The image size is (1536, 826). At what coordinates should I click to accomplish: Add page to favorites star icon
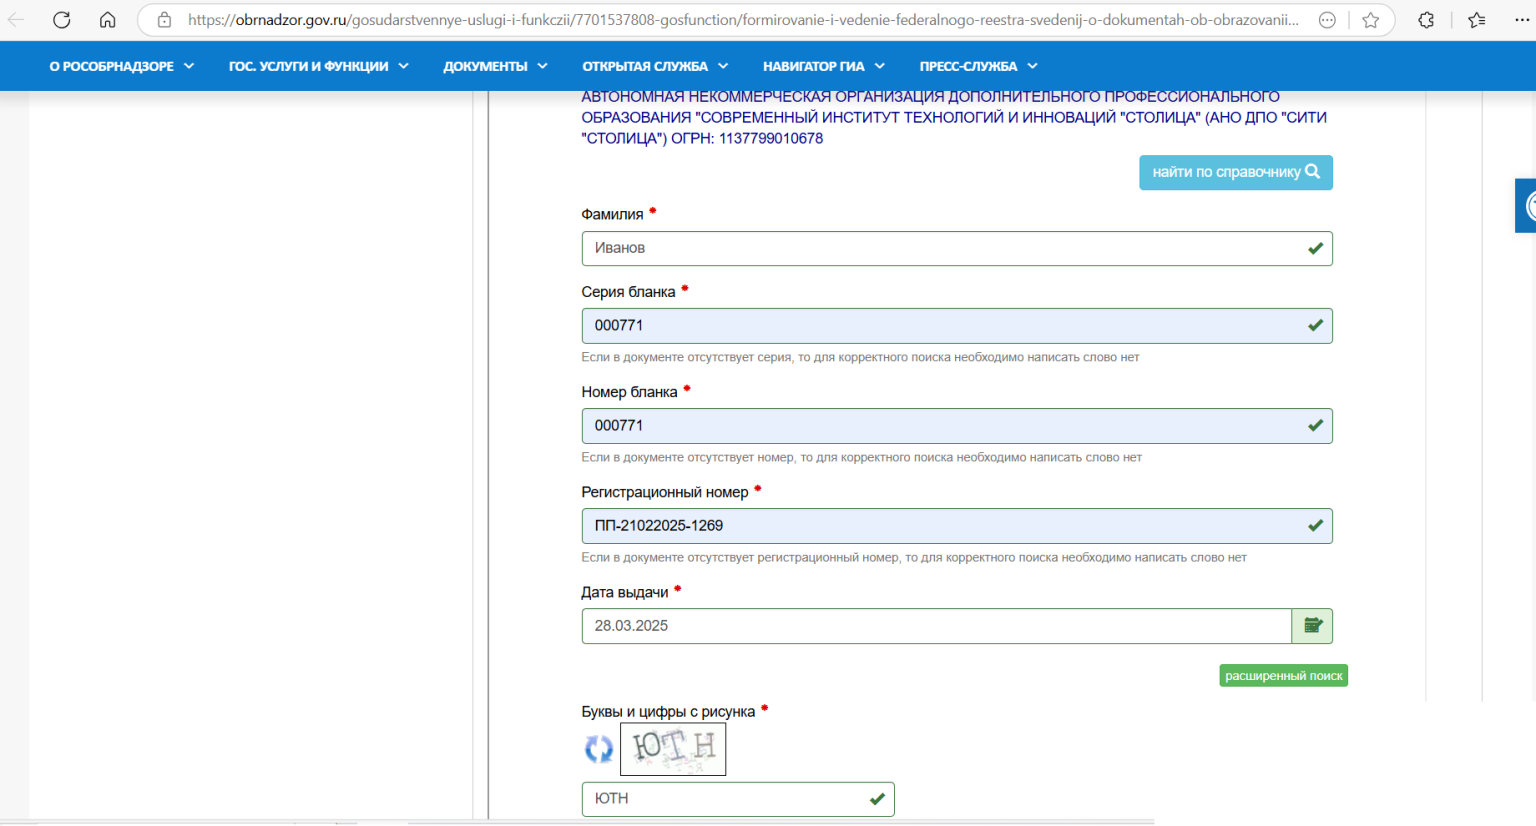[x=1370, y=20]
